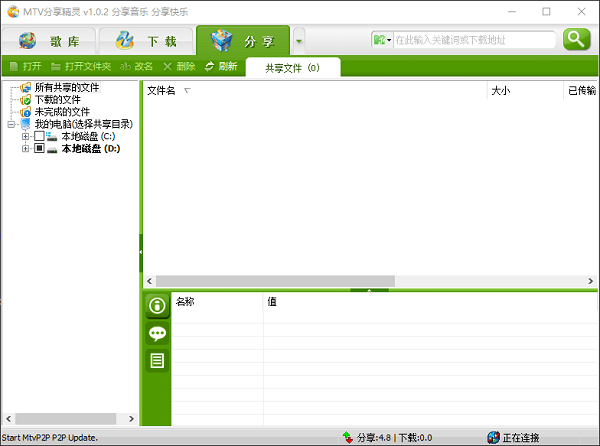Click the 所有共享的文件 folder icon
This screenshot has width=600, height=446.
[x=26, y=88]
